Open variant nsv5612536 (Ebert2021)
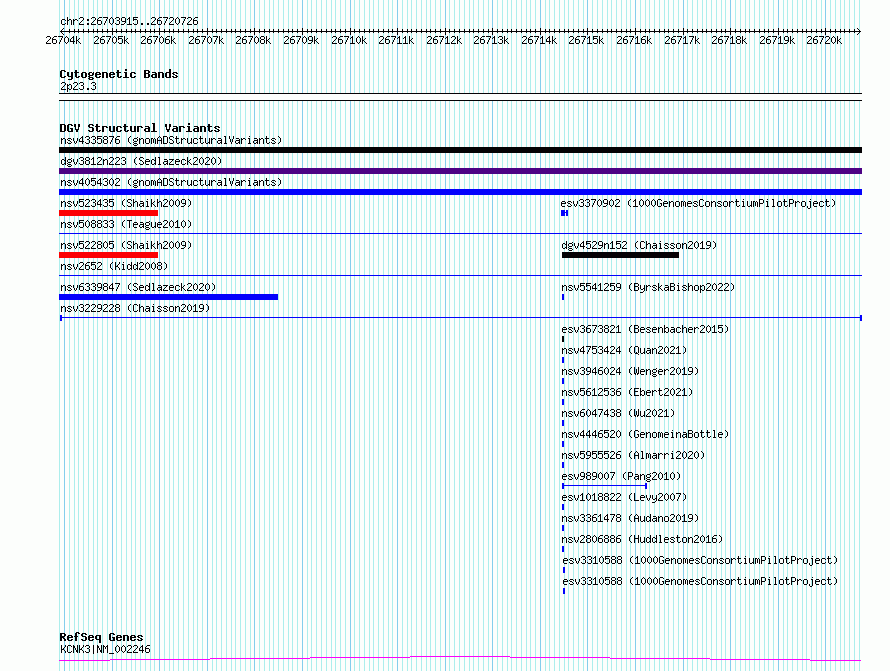Screen dimensions: 890x671 coord(627,392)
